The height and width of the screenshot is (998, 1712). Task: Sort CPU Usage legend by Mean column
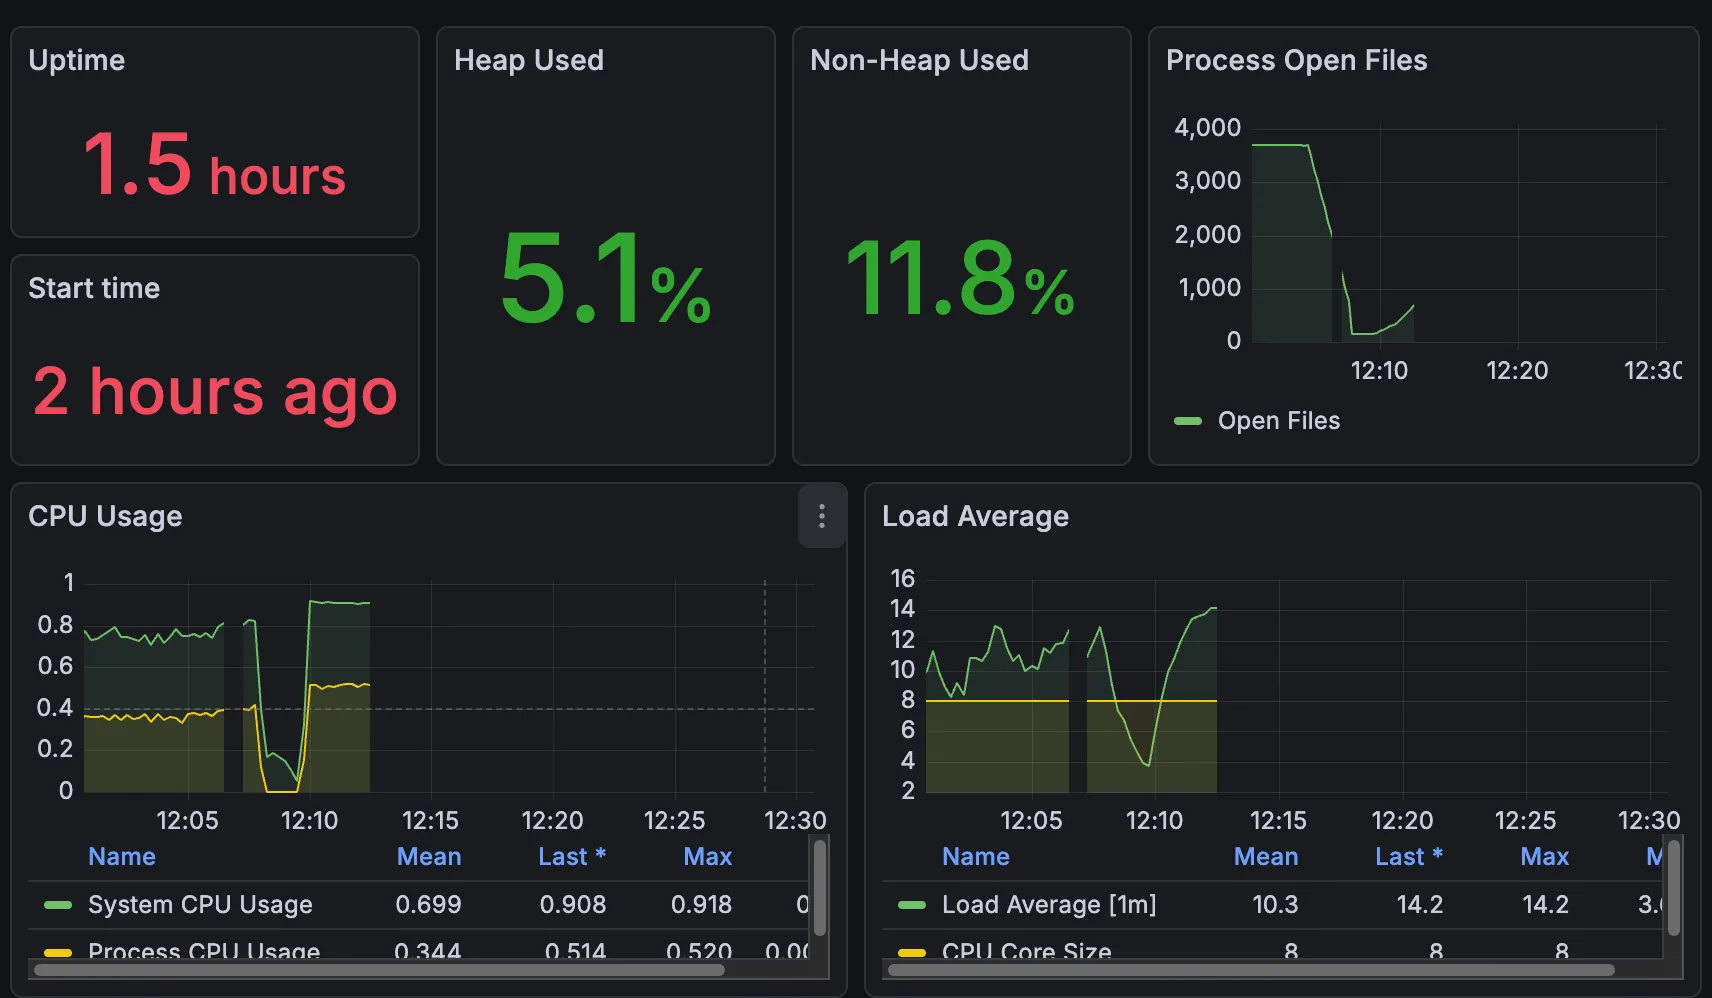pyautogui.click(x=428, y=857)
